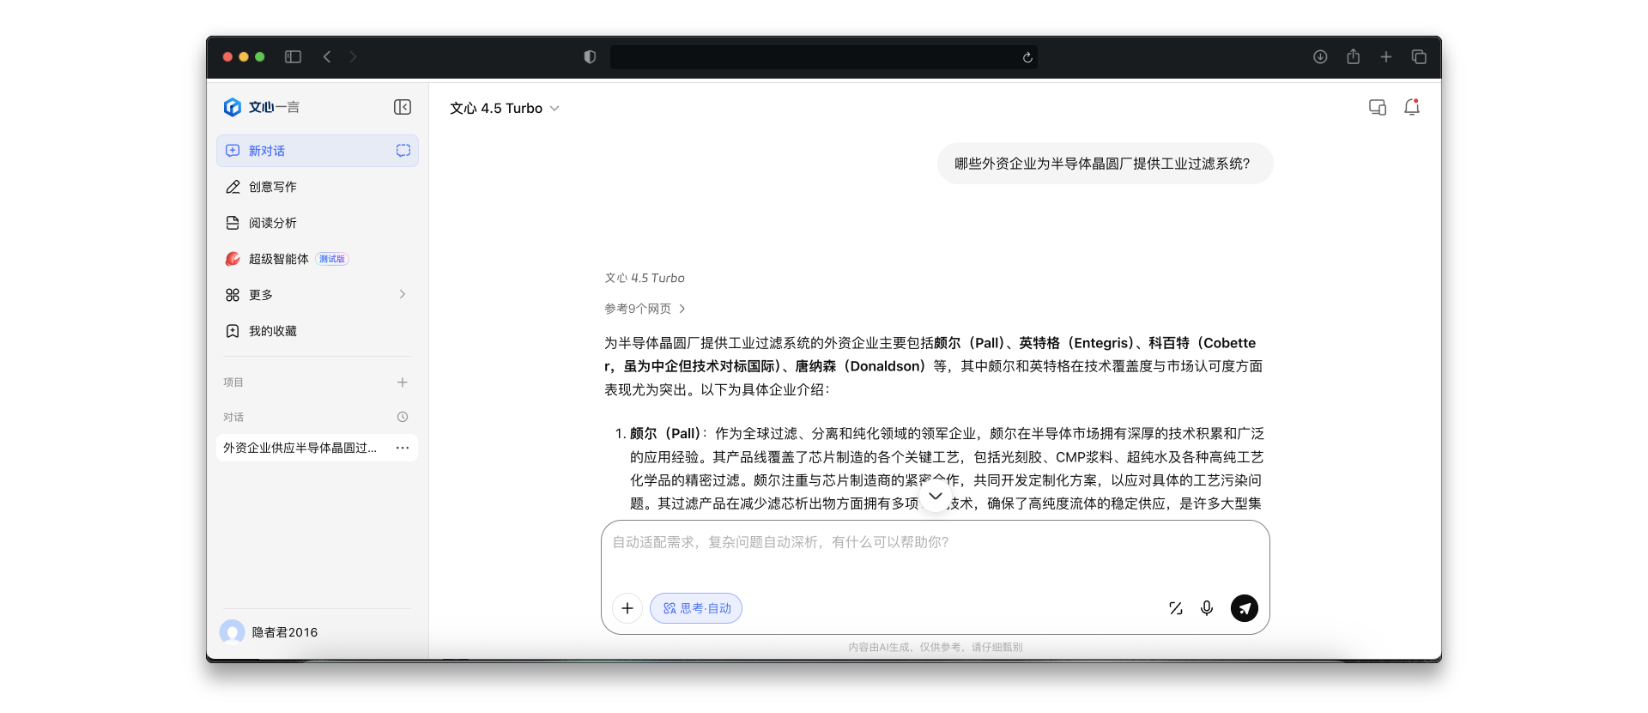Screen dimensions: 1648x713
Task: Open a new Safari tab
Action: (x=1386, y=57)
